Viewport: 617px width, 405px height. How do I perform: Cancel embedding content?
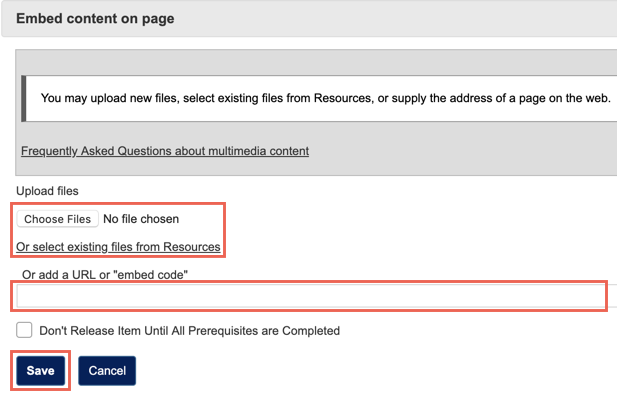tap(106, 370)
